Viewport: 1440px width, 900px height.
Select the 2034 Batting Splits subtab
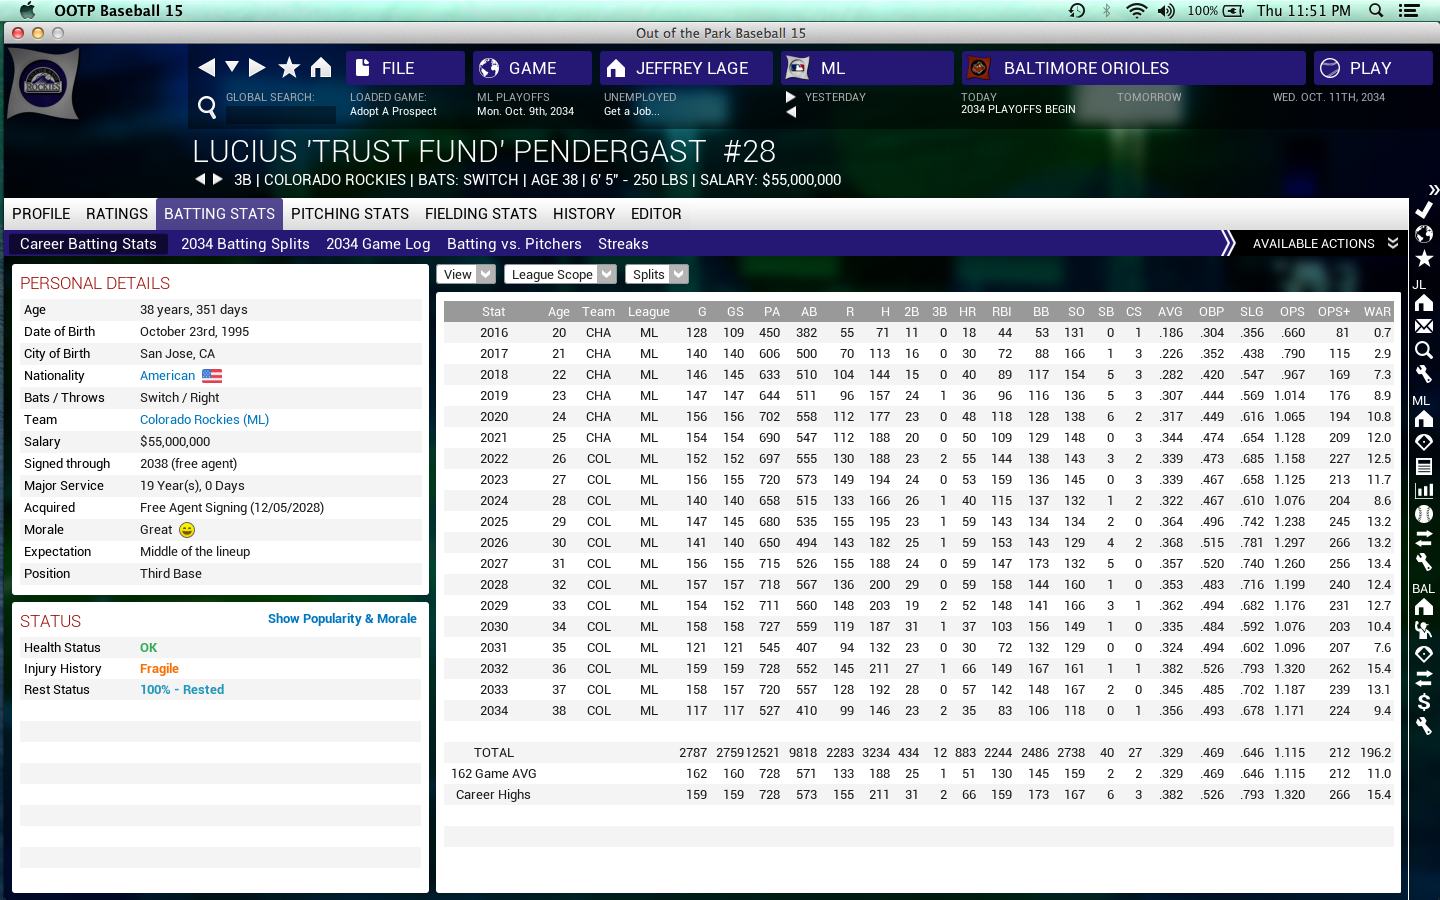(x=245, y=244)
